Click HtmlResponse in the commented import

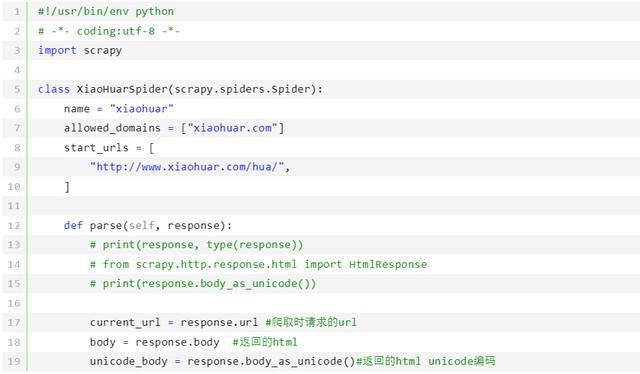388,265
